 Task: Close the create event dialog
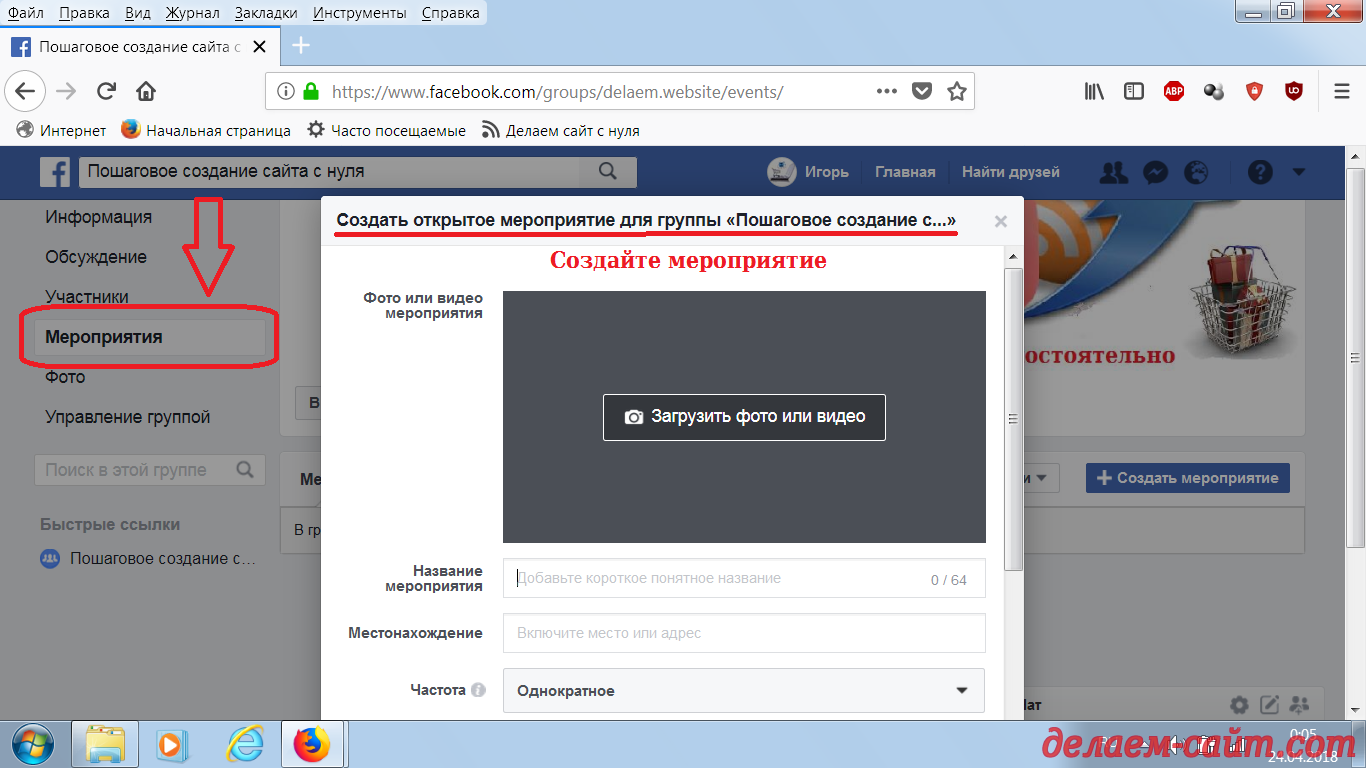pos(1000,222)
